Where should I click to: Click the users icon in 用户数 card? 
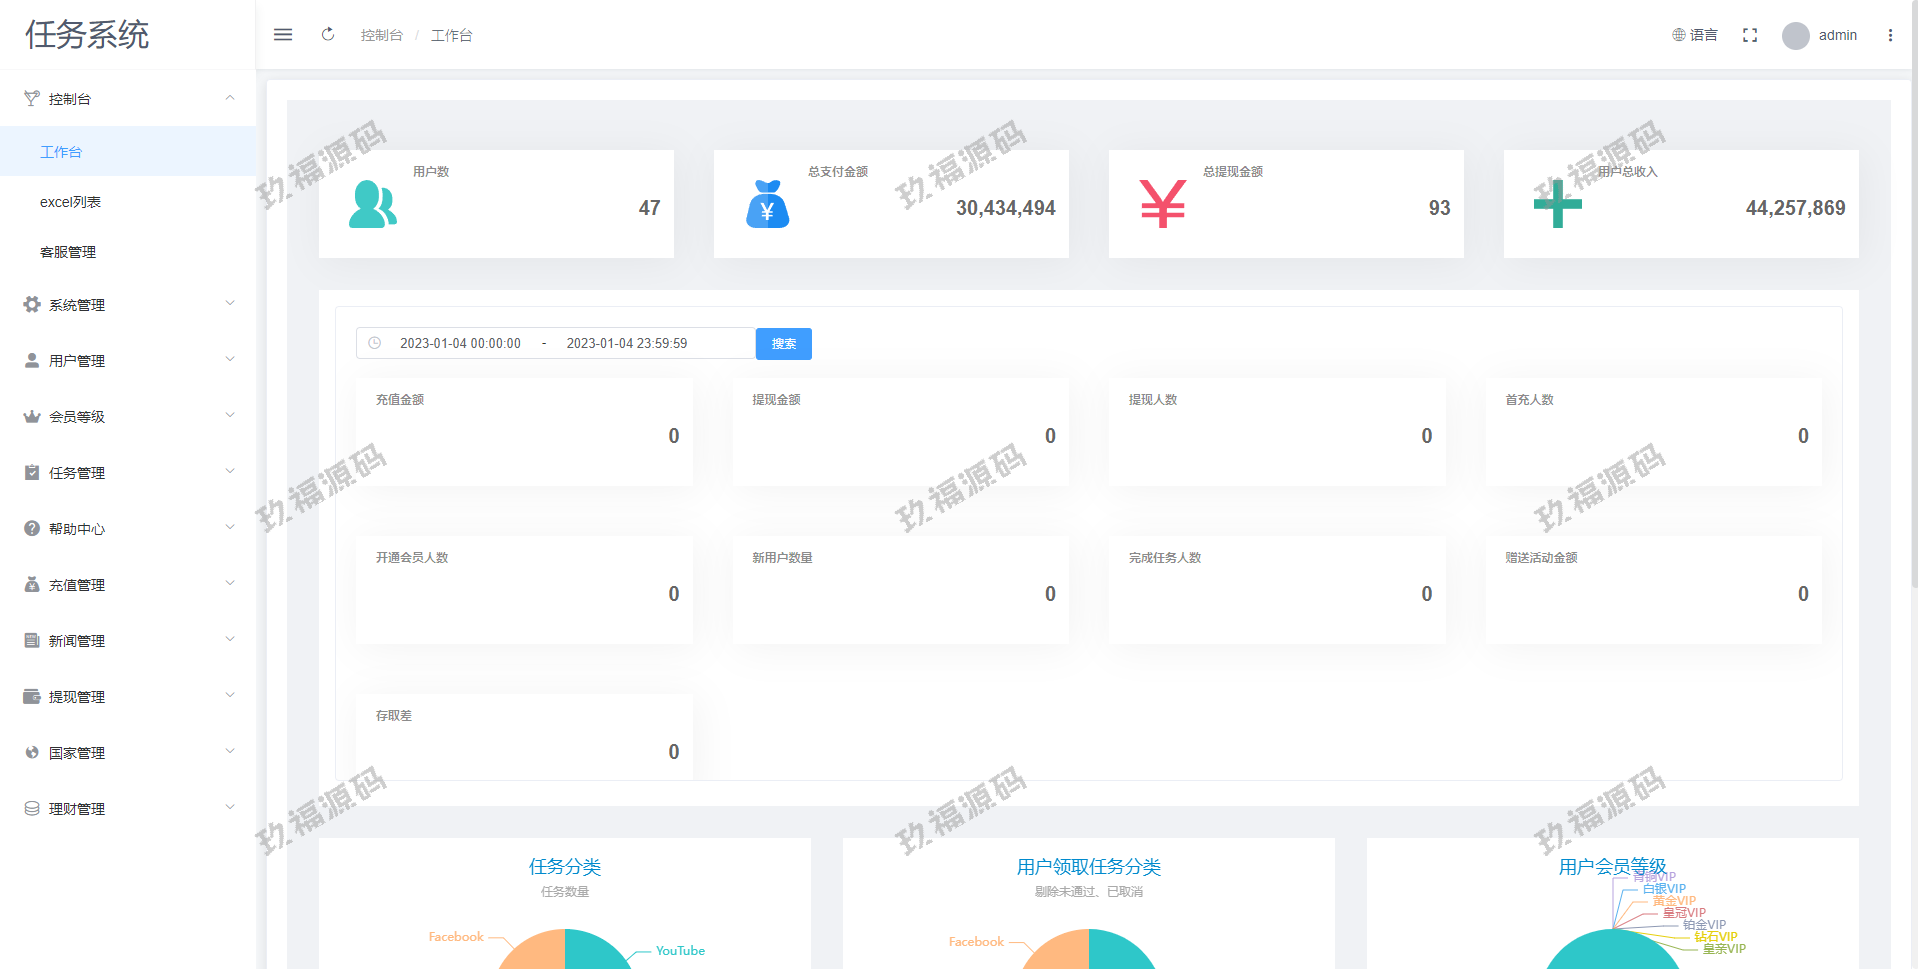[372, 204]
